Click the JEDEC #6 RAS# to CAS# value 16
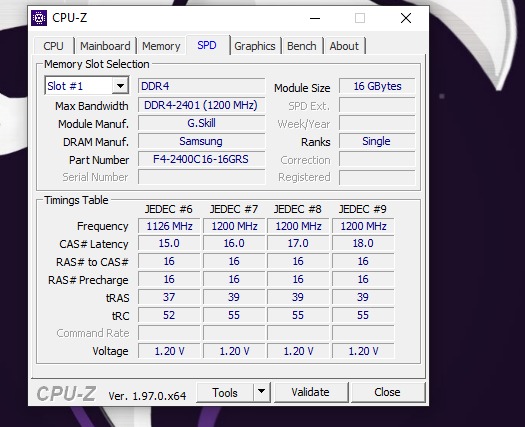Image resolution: width=525 pixels, height=427 pixels. [169, 261]
